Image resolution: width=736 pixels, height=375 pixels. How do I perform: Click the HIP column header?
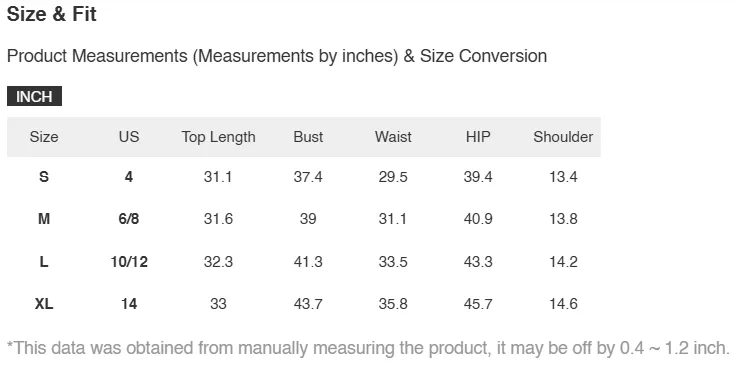pos(478,137)
